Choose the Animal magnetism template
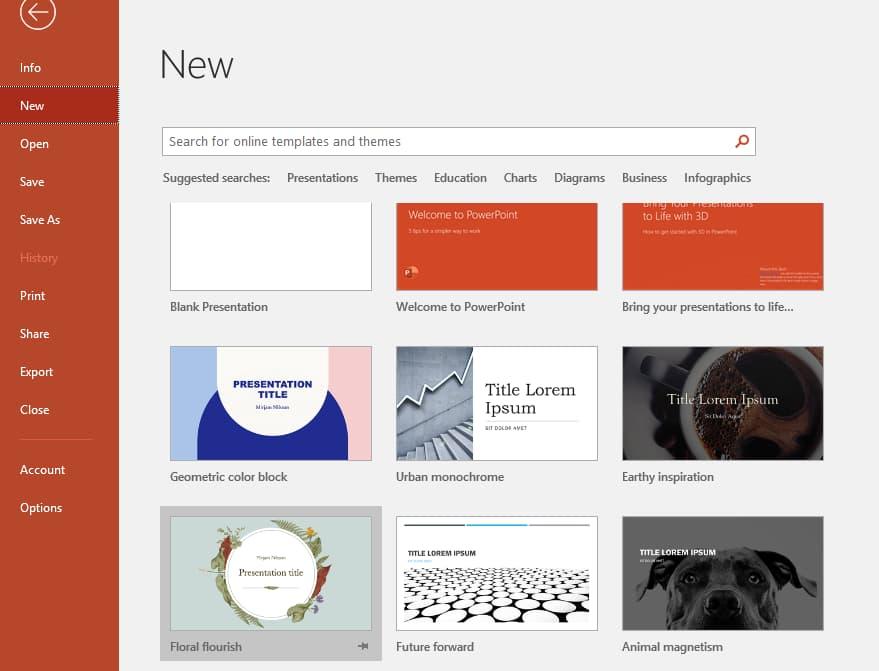 [722, 573]
